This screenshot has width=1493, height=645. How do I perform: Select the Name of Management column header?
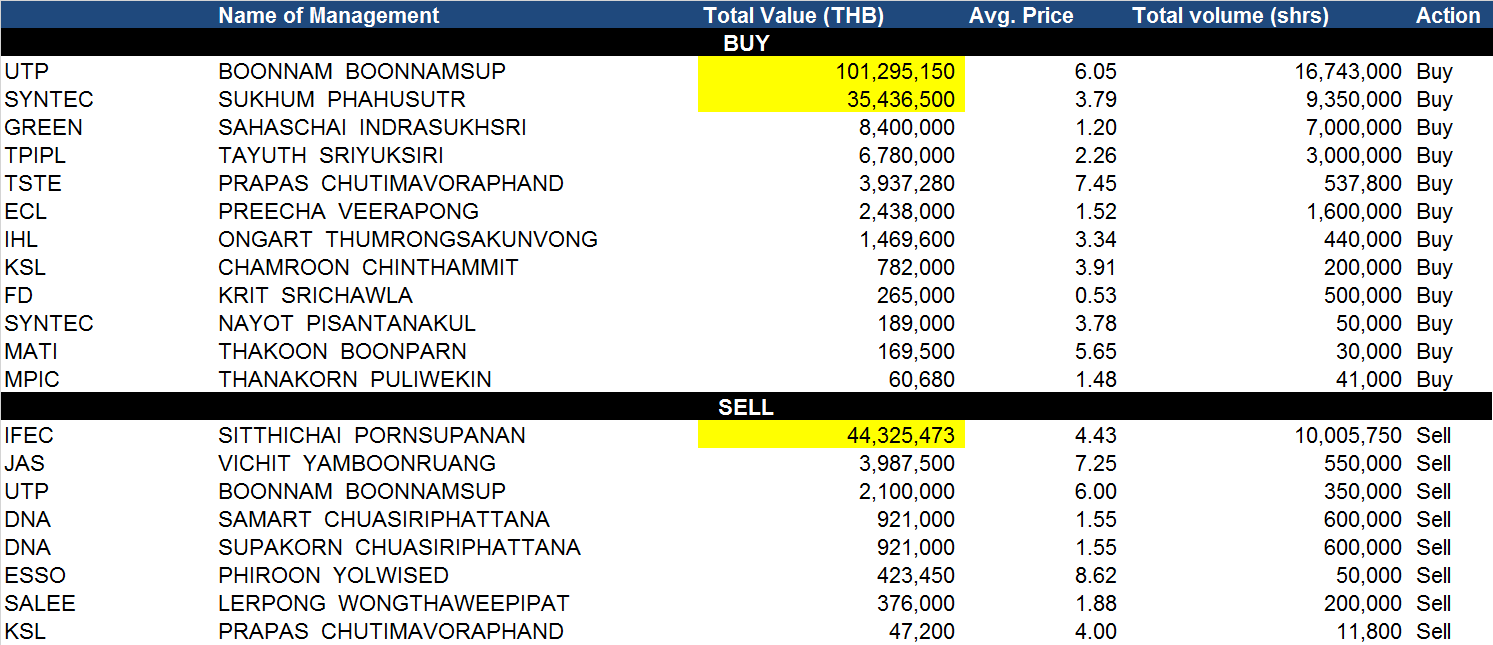coord(328,15)
